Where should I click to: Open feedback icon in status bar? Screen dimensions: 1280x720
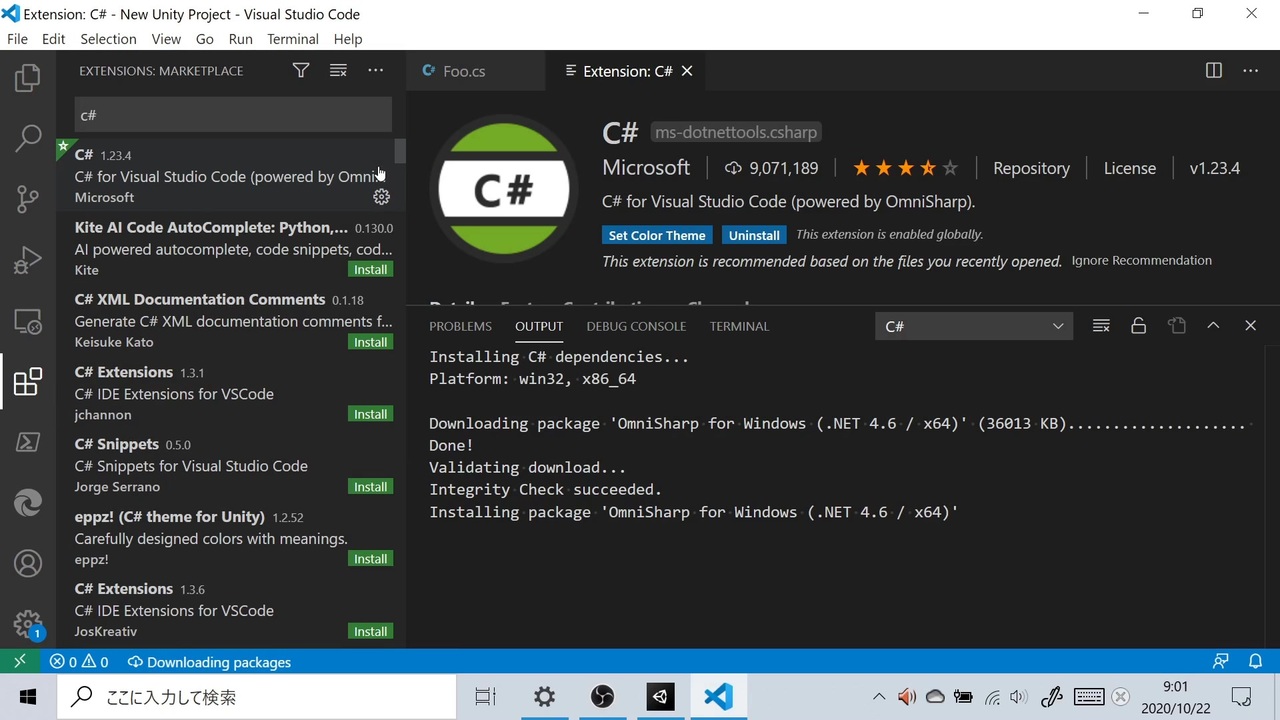click(1220, 662)
